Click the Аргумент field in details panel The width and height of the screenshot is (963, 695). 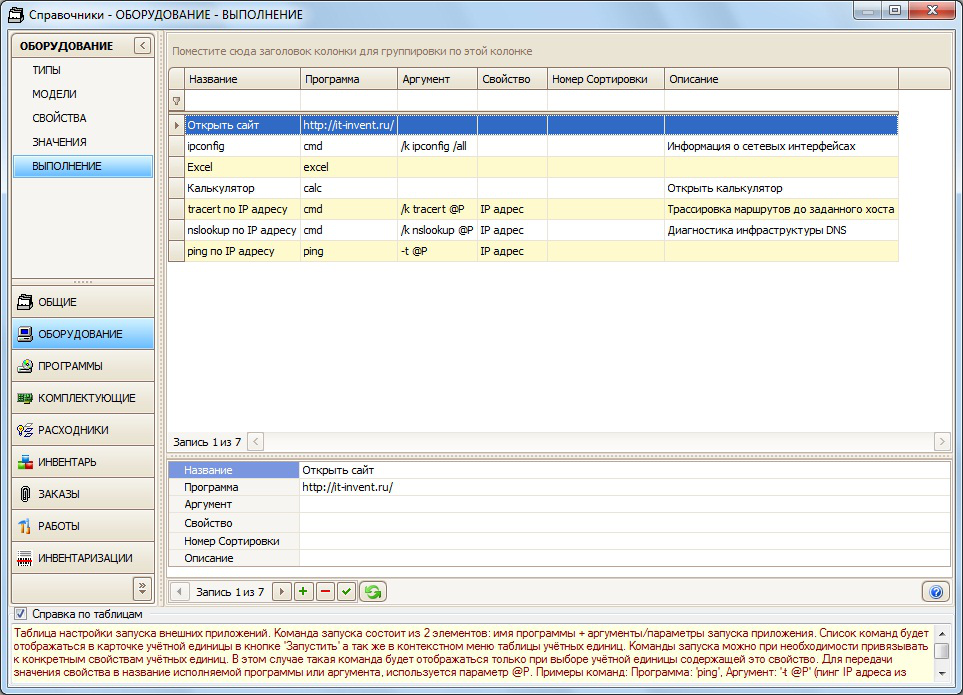click(x=624, y=505)
